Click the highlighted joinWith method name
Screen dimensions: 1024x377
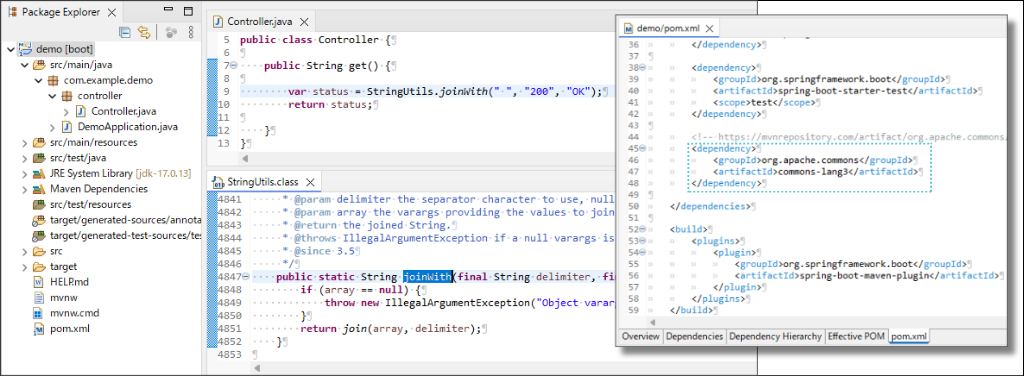[x=427, y=277]
